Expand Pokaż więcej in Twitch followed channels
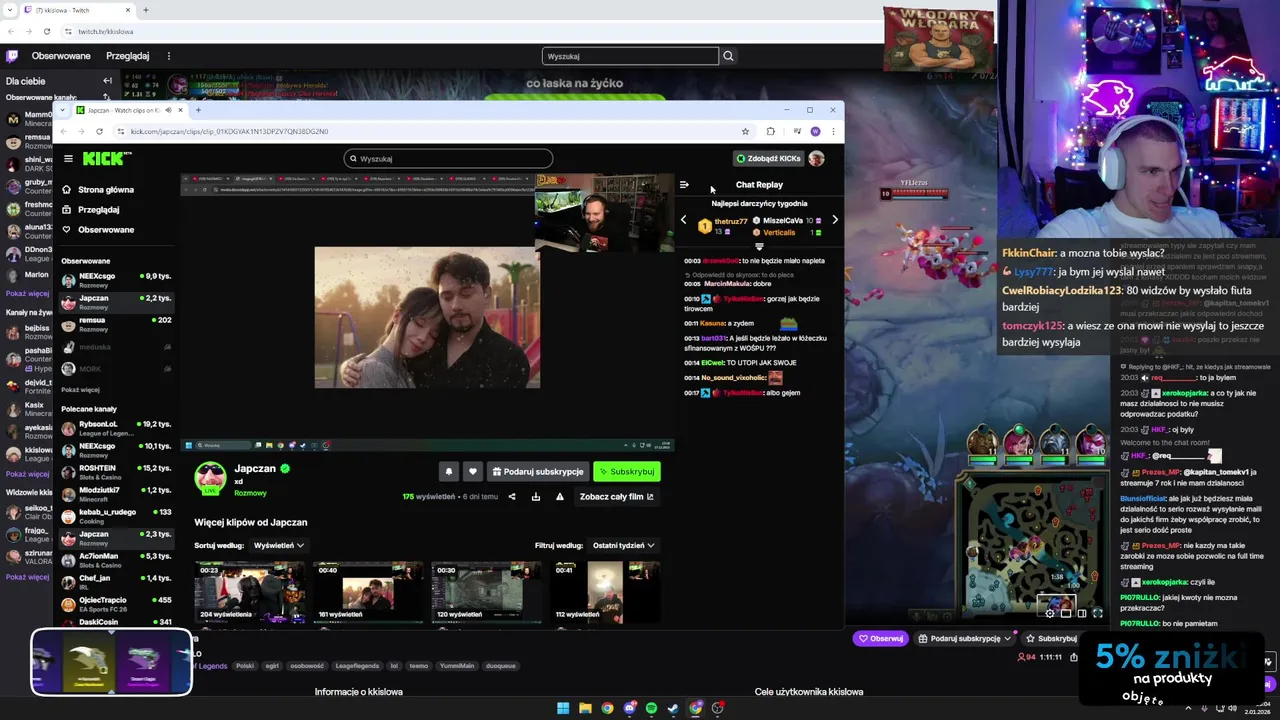The image size is (1280, 720). (27, 293)
